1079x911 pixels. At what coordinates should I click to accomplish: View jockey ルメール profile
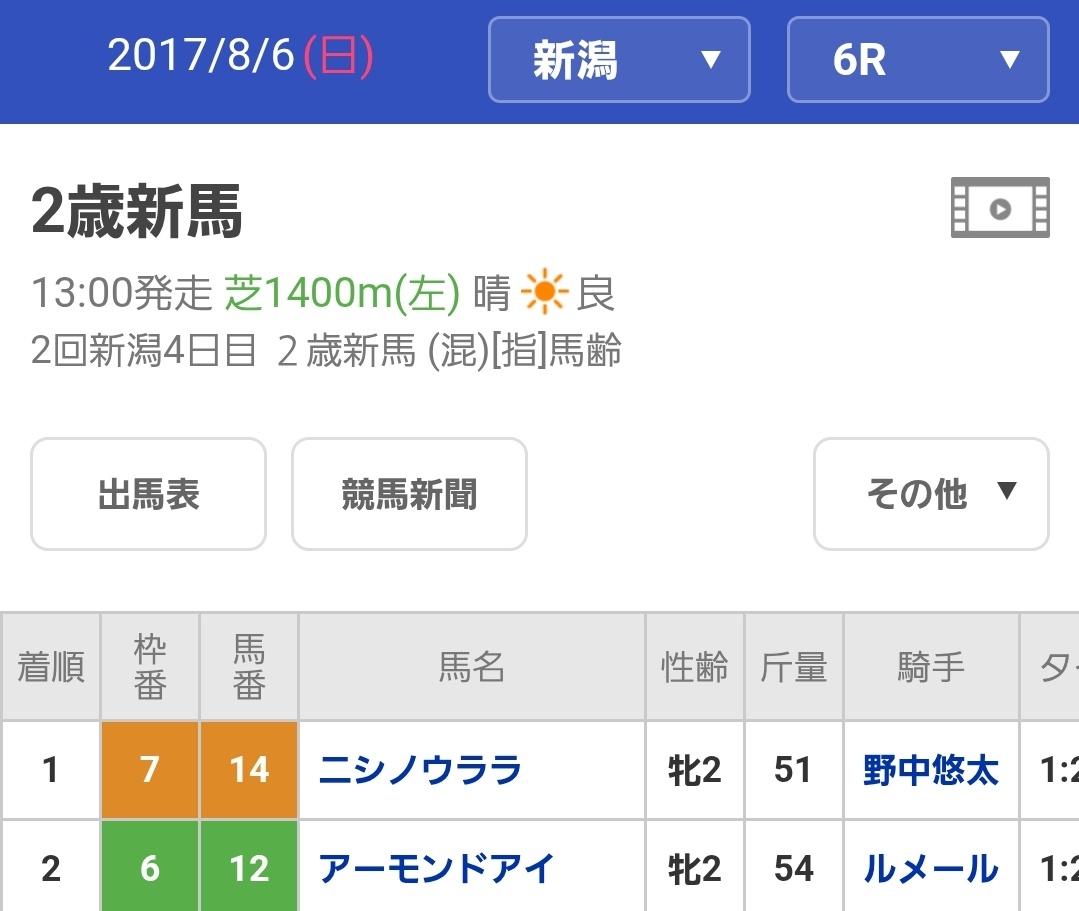[930, 868]
